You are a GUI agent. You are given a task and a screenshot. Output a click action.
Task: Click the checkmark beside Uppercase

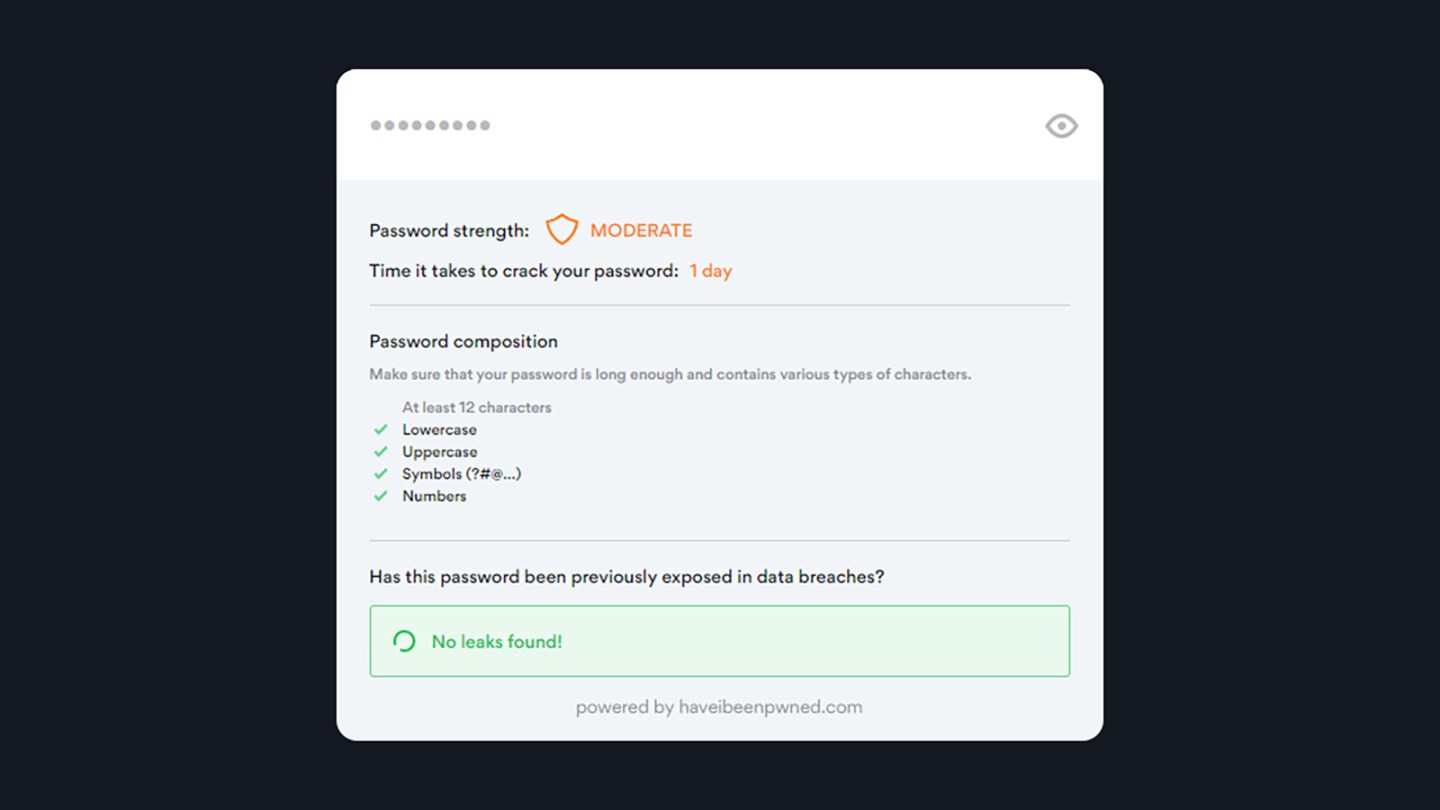tap(381, 451)
